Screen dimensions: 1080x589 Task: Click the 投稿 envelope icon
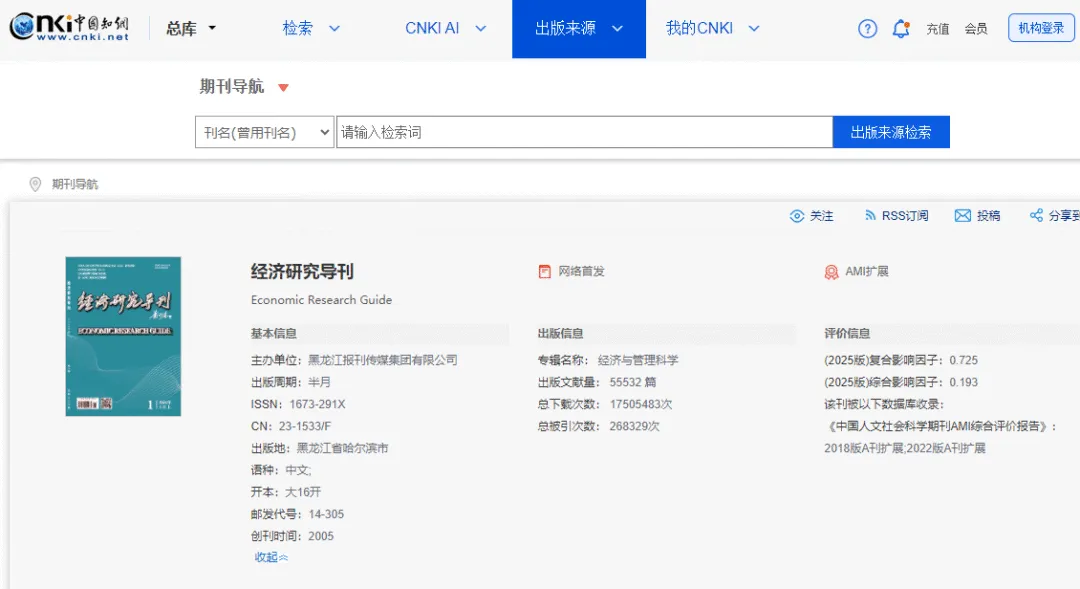point(962,216)
